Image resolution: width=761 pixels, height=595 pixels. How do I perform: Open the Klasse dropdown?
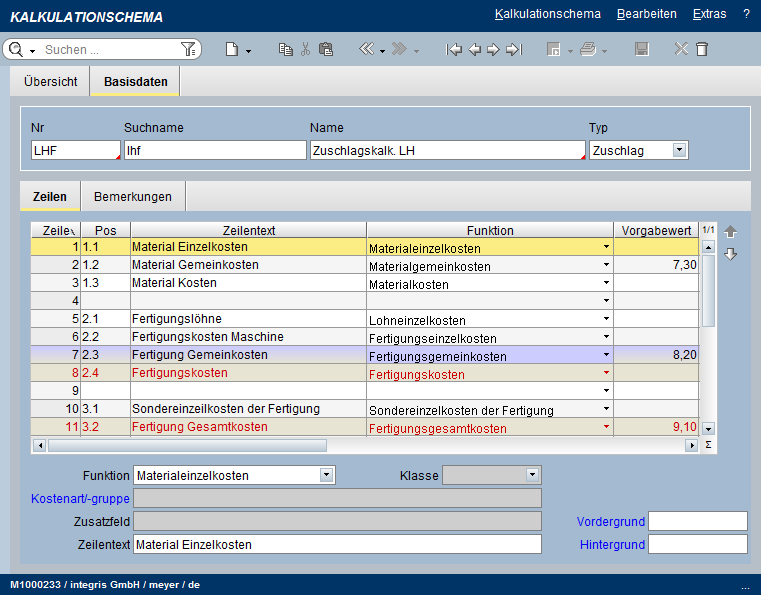click(x=532, y=475)
